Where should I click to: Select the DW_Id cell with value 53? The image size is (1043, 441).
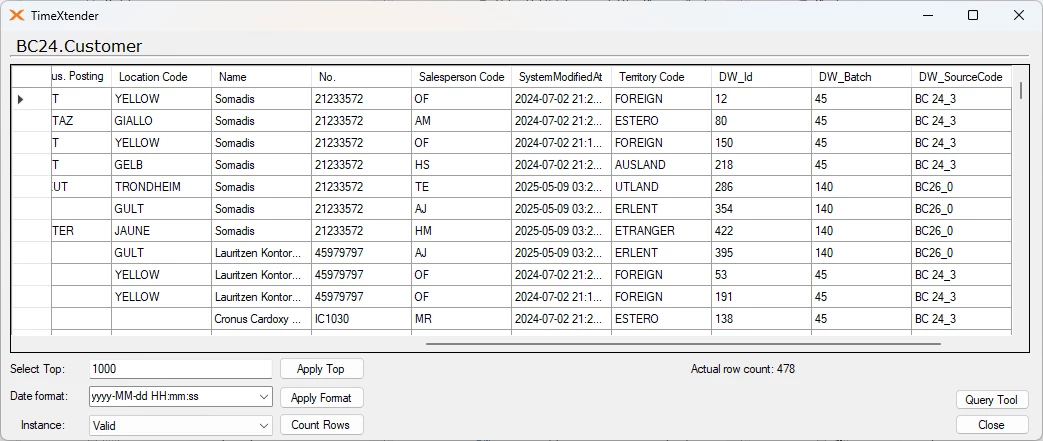point(762,275)
